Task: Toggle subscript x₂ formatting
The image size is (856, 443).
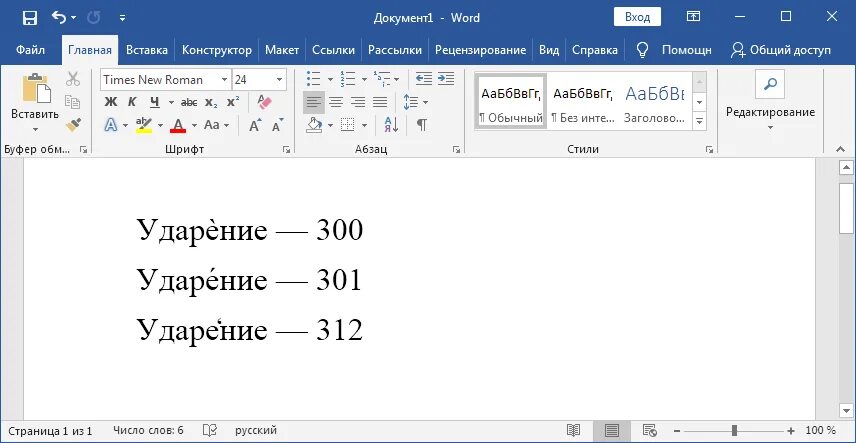Action: (211, 102)
